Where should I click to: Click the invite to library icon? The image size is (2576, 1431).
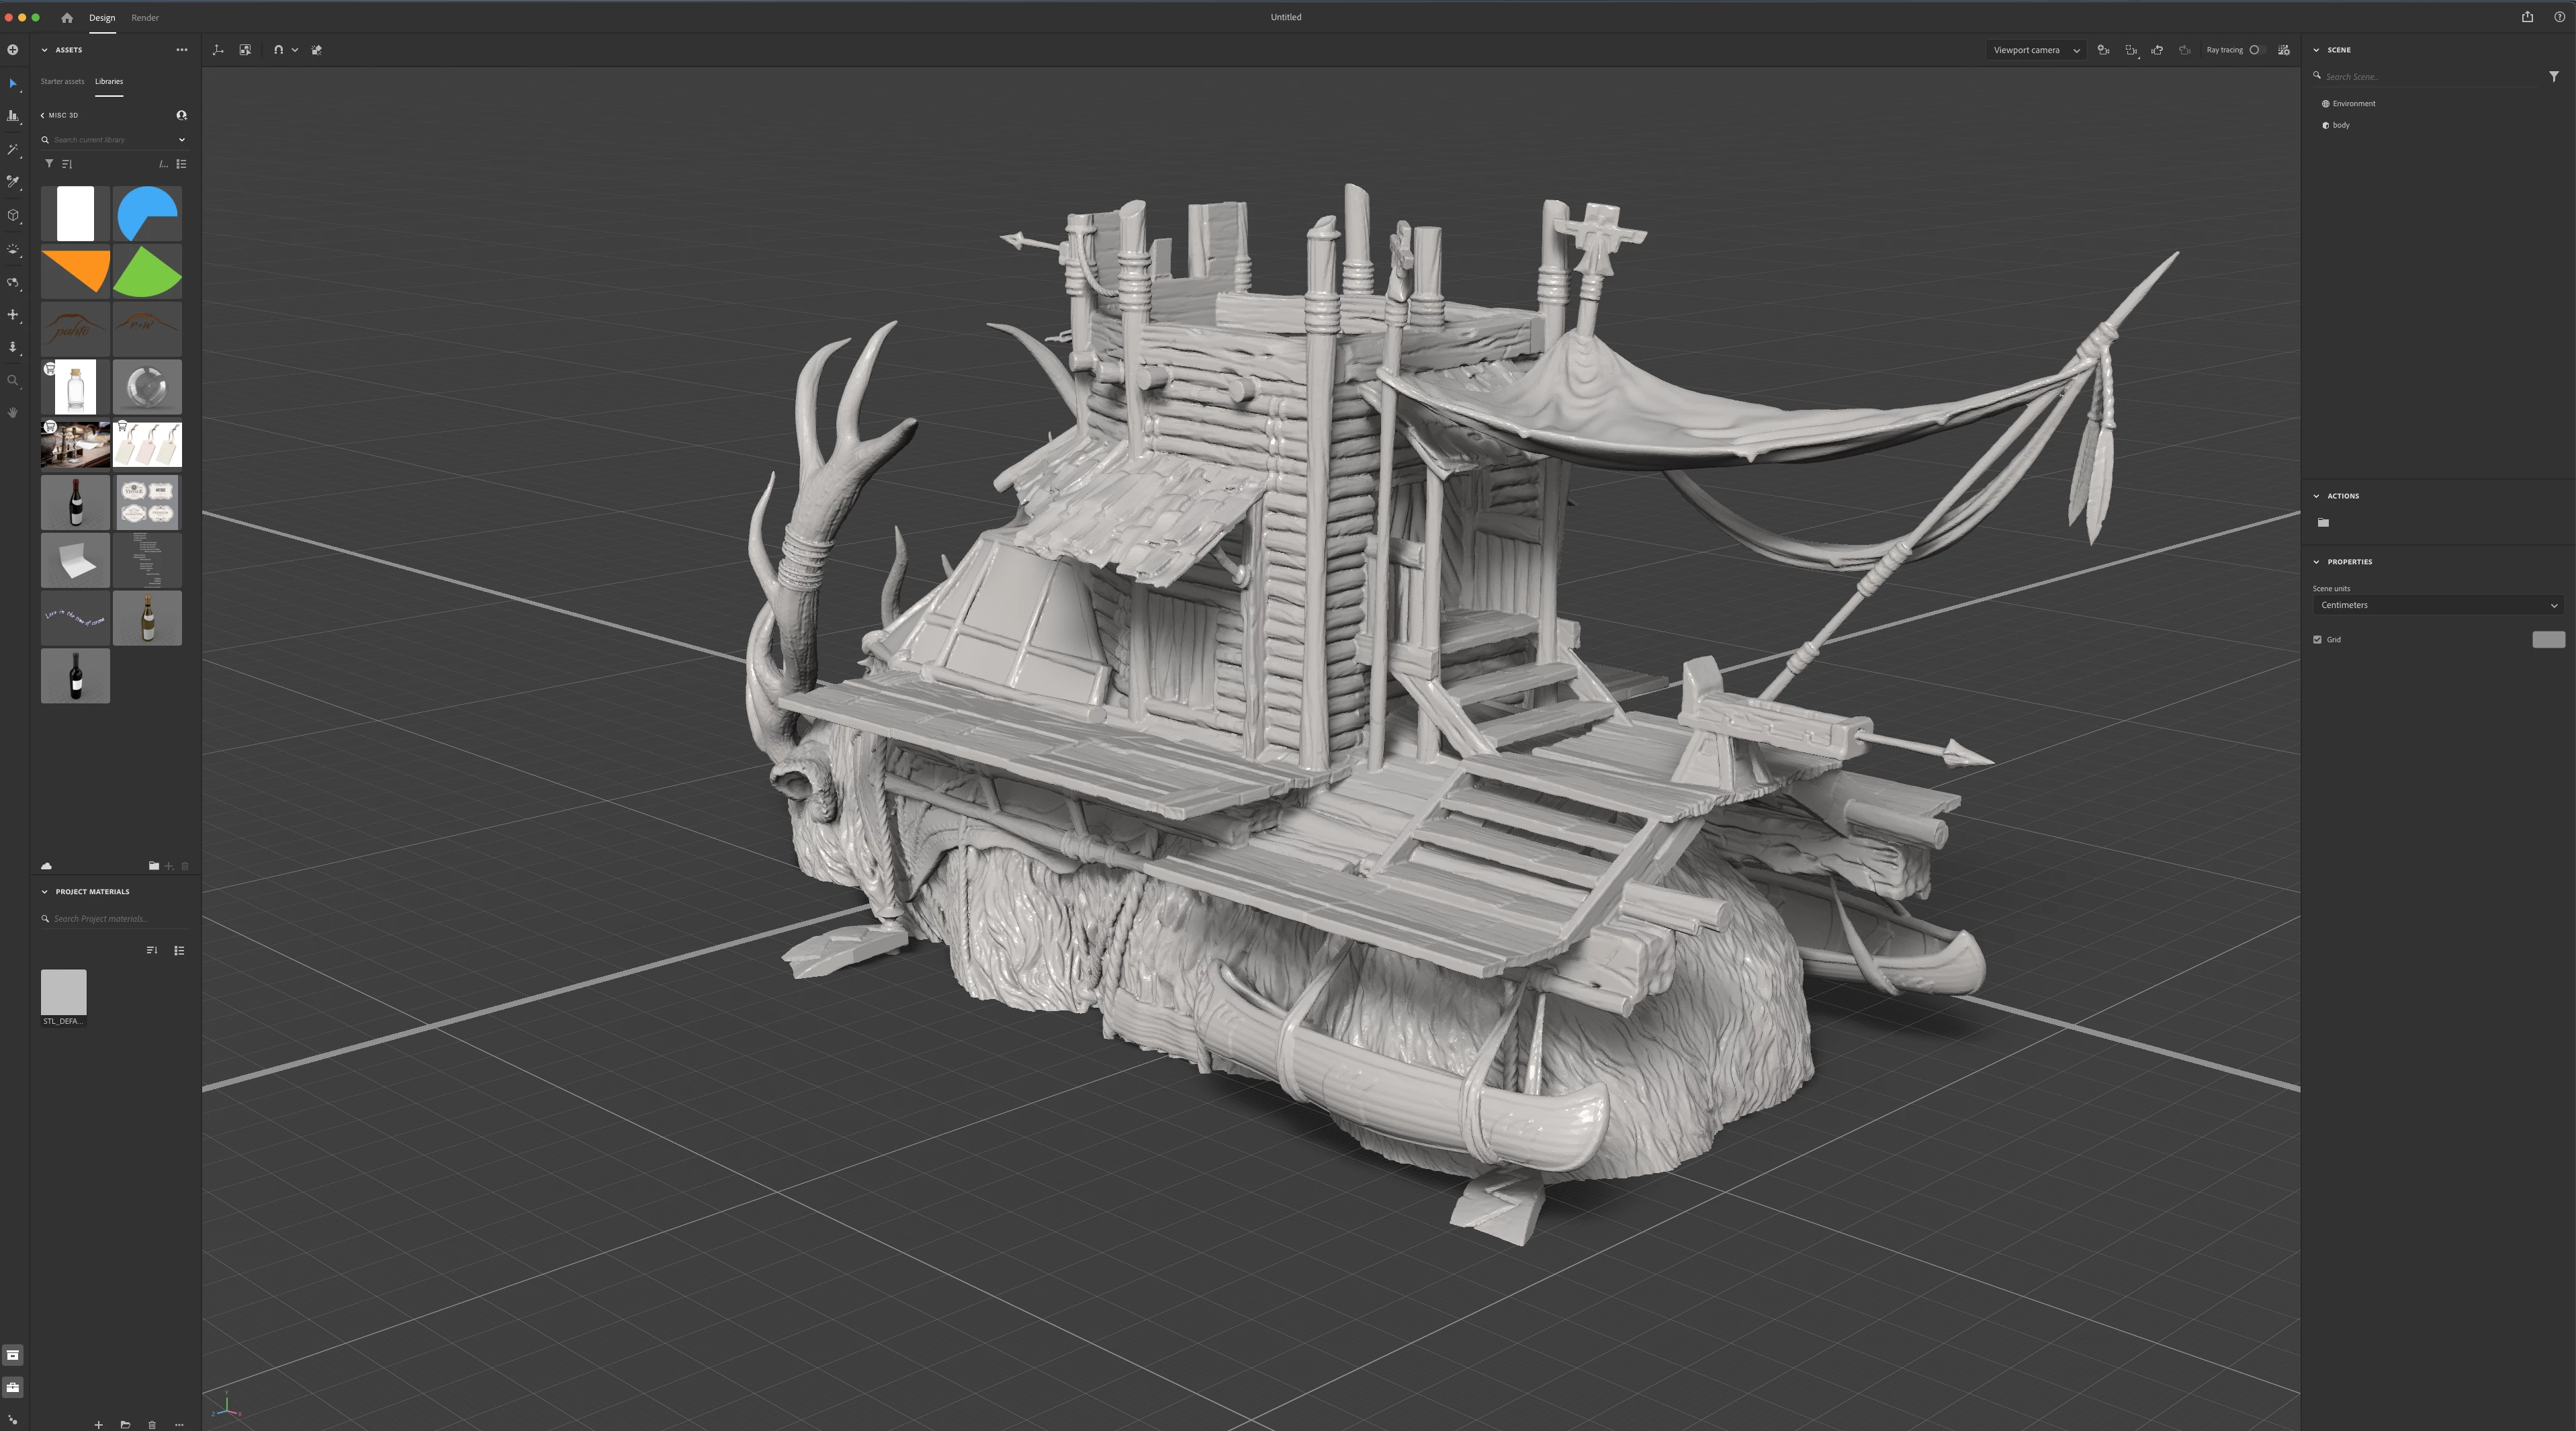(181, 115)
